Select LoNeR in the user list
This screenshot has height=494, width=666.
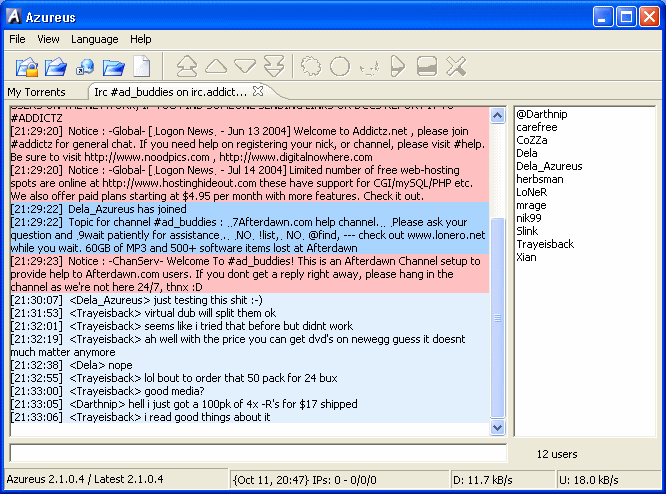point(532,192)
